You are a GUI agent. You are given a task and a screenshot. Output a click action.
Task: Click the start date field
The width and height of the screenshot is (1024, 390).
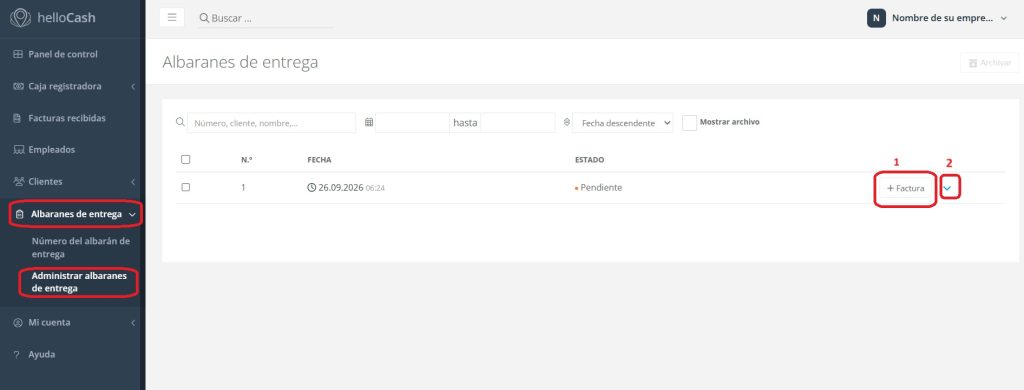point(412,123)
